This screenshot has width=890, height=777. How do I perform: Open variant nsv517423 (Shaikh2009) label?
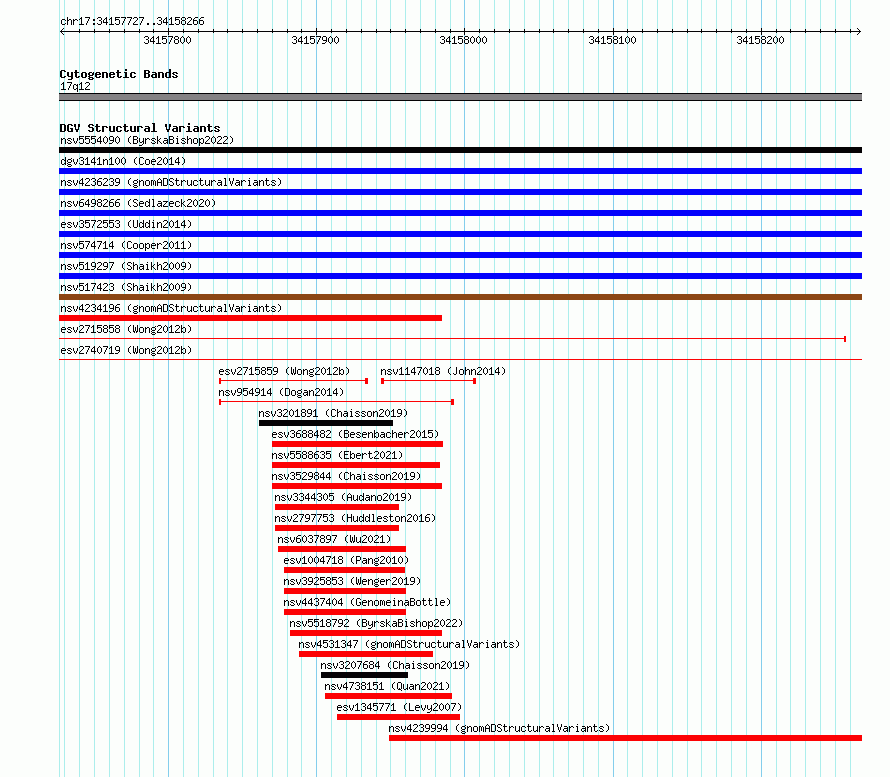pos(126,287)
